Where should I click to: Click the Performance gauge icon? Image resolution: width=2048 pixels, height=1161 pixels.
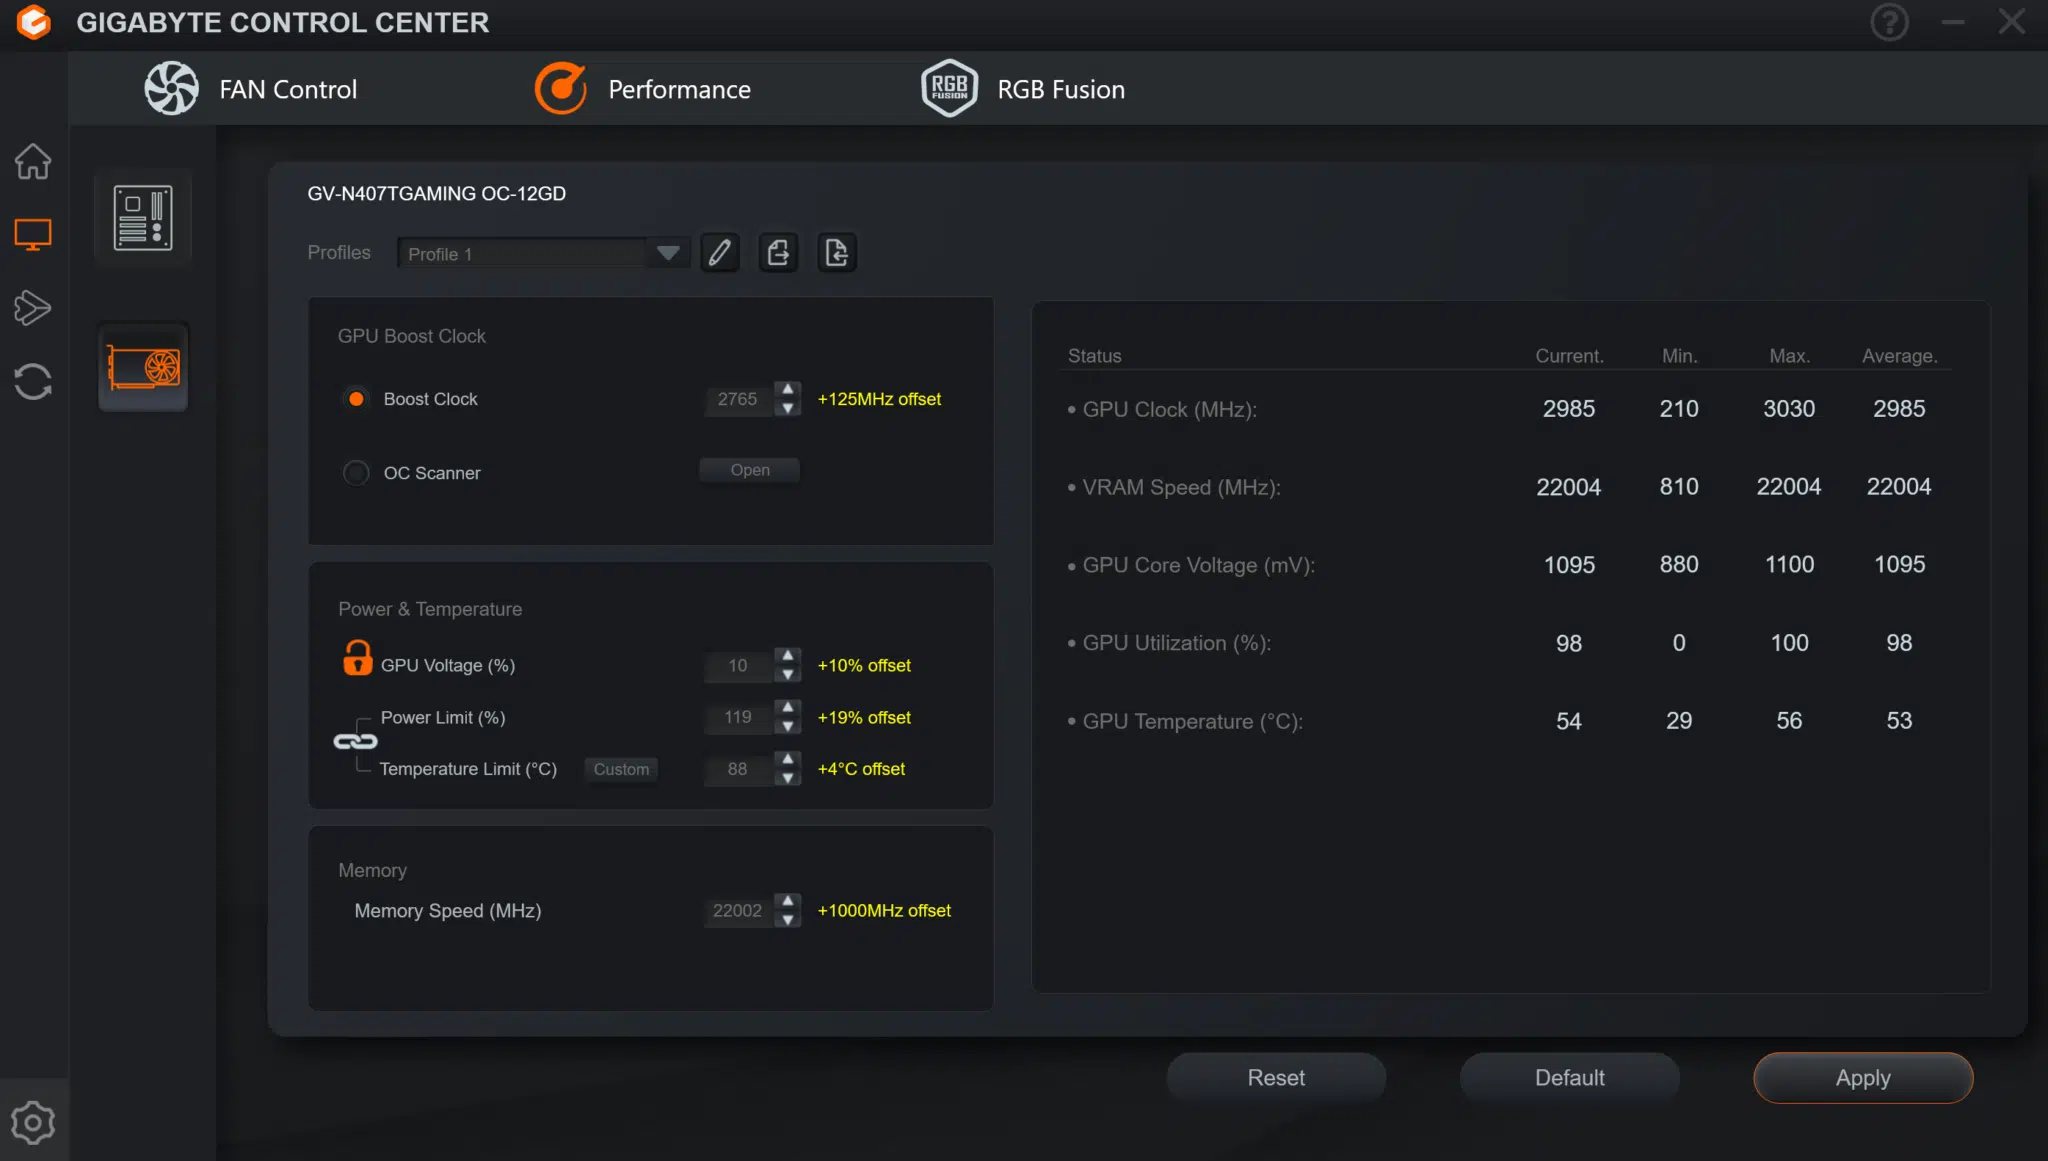561,89
